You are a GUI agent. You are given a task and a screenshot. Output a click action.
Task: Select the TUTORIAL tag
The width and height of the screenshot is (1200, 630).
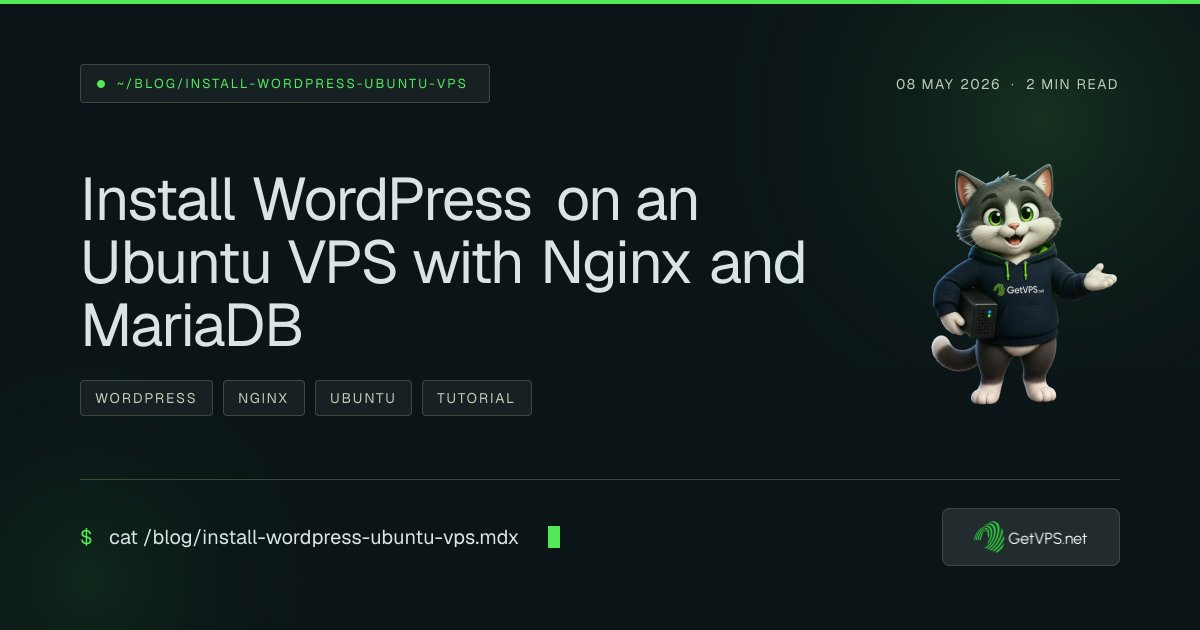pyautogui.click(x=477, y=398)
